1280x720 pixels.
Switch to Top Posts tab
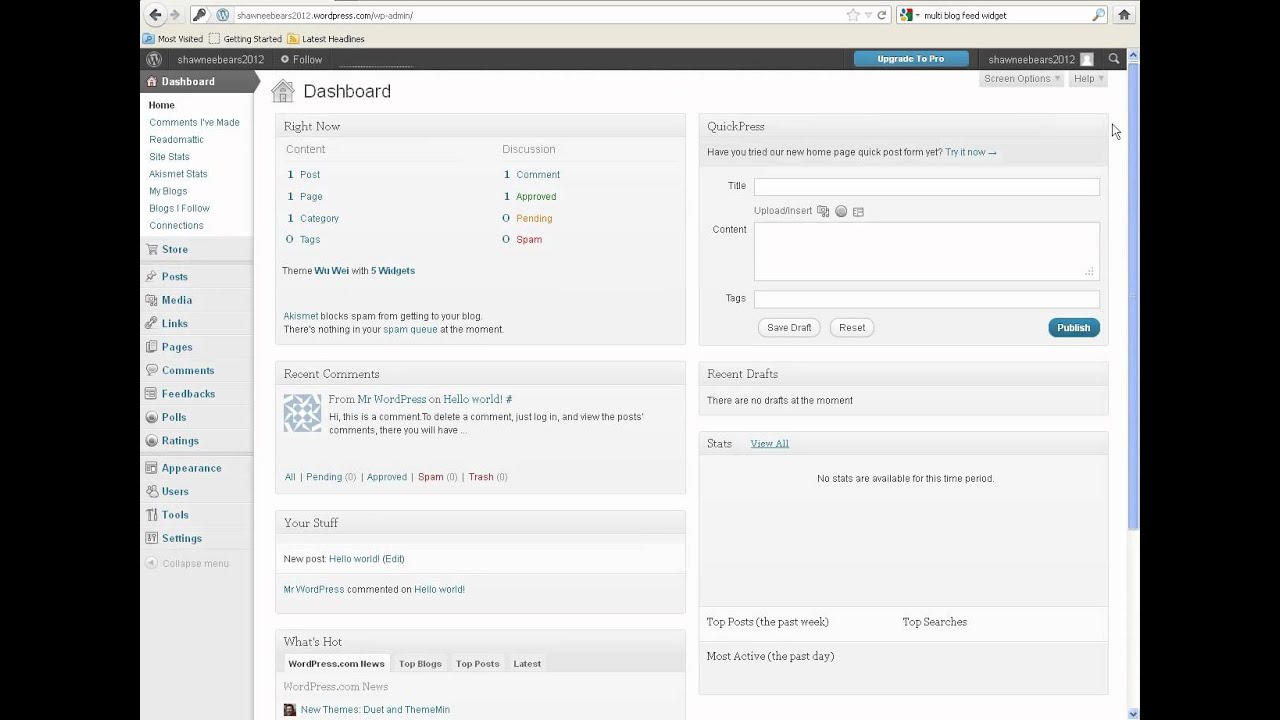click(477, 664)
